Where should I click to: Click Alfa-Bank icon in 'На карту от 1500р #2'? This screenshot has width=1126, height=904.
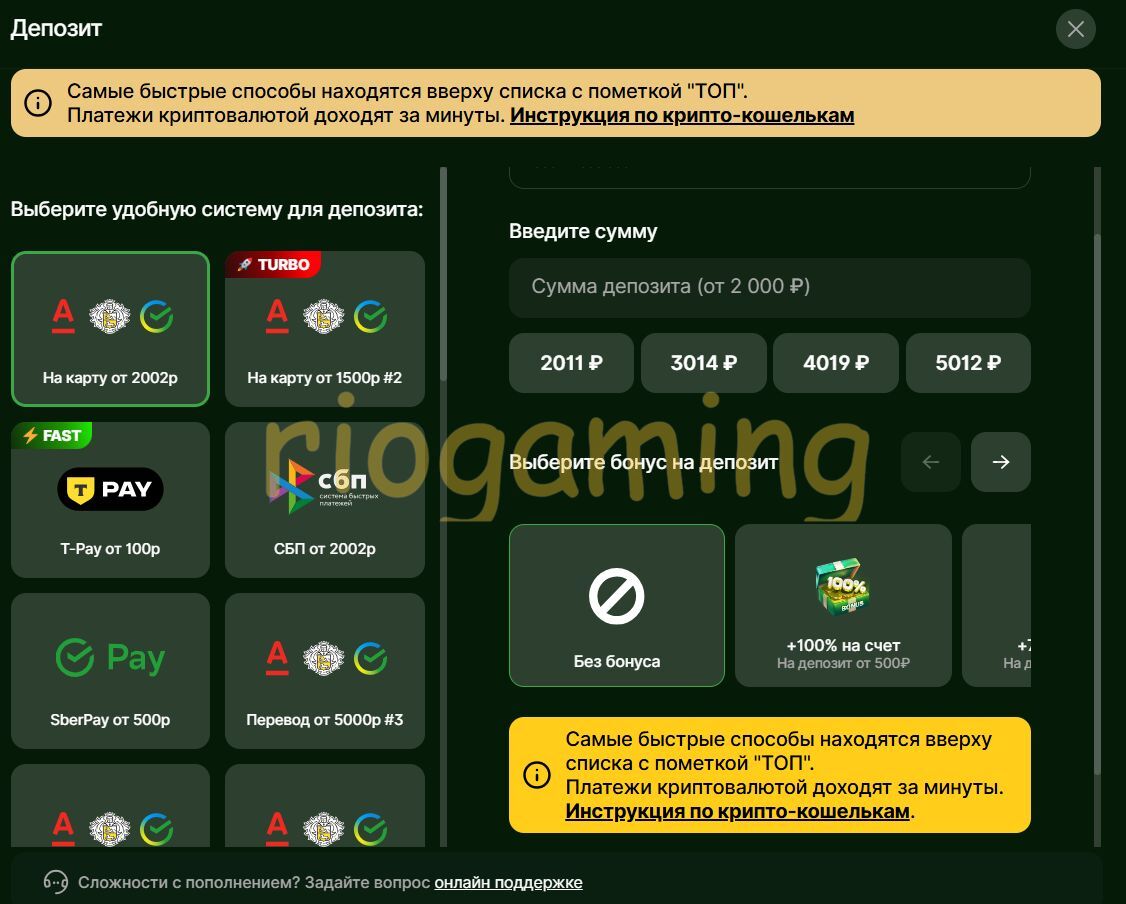tap(277, 317)
